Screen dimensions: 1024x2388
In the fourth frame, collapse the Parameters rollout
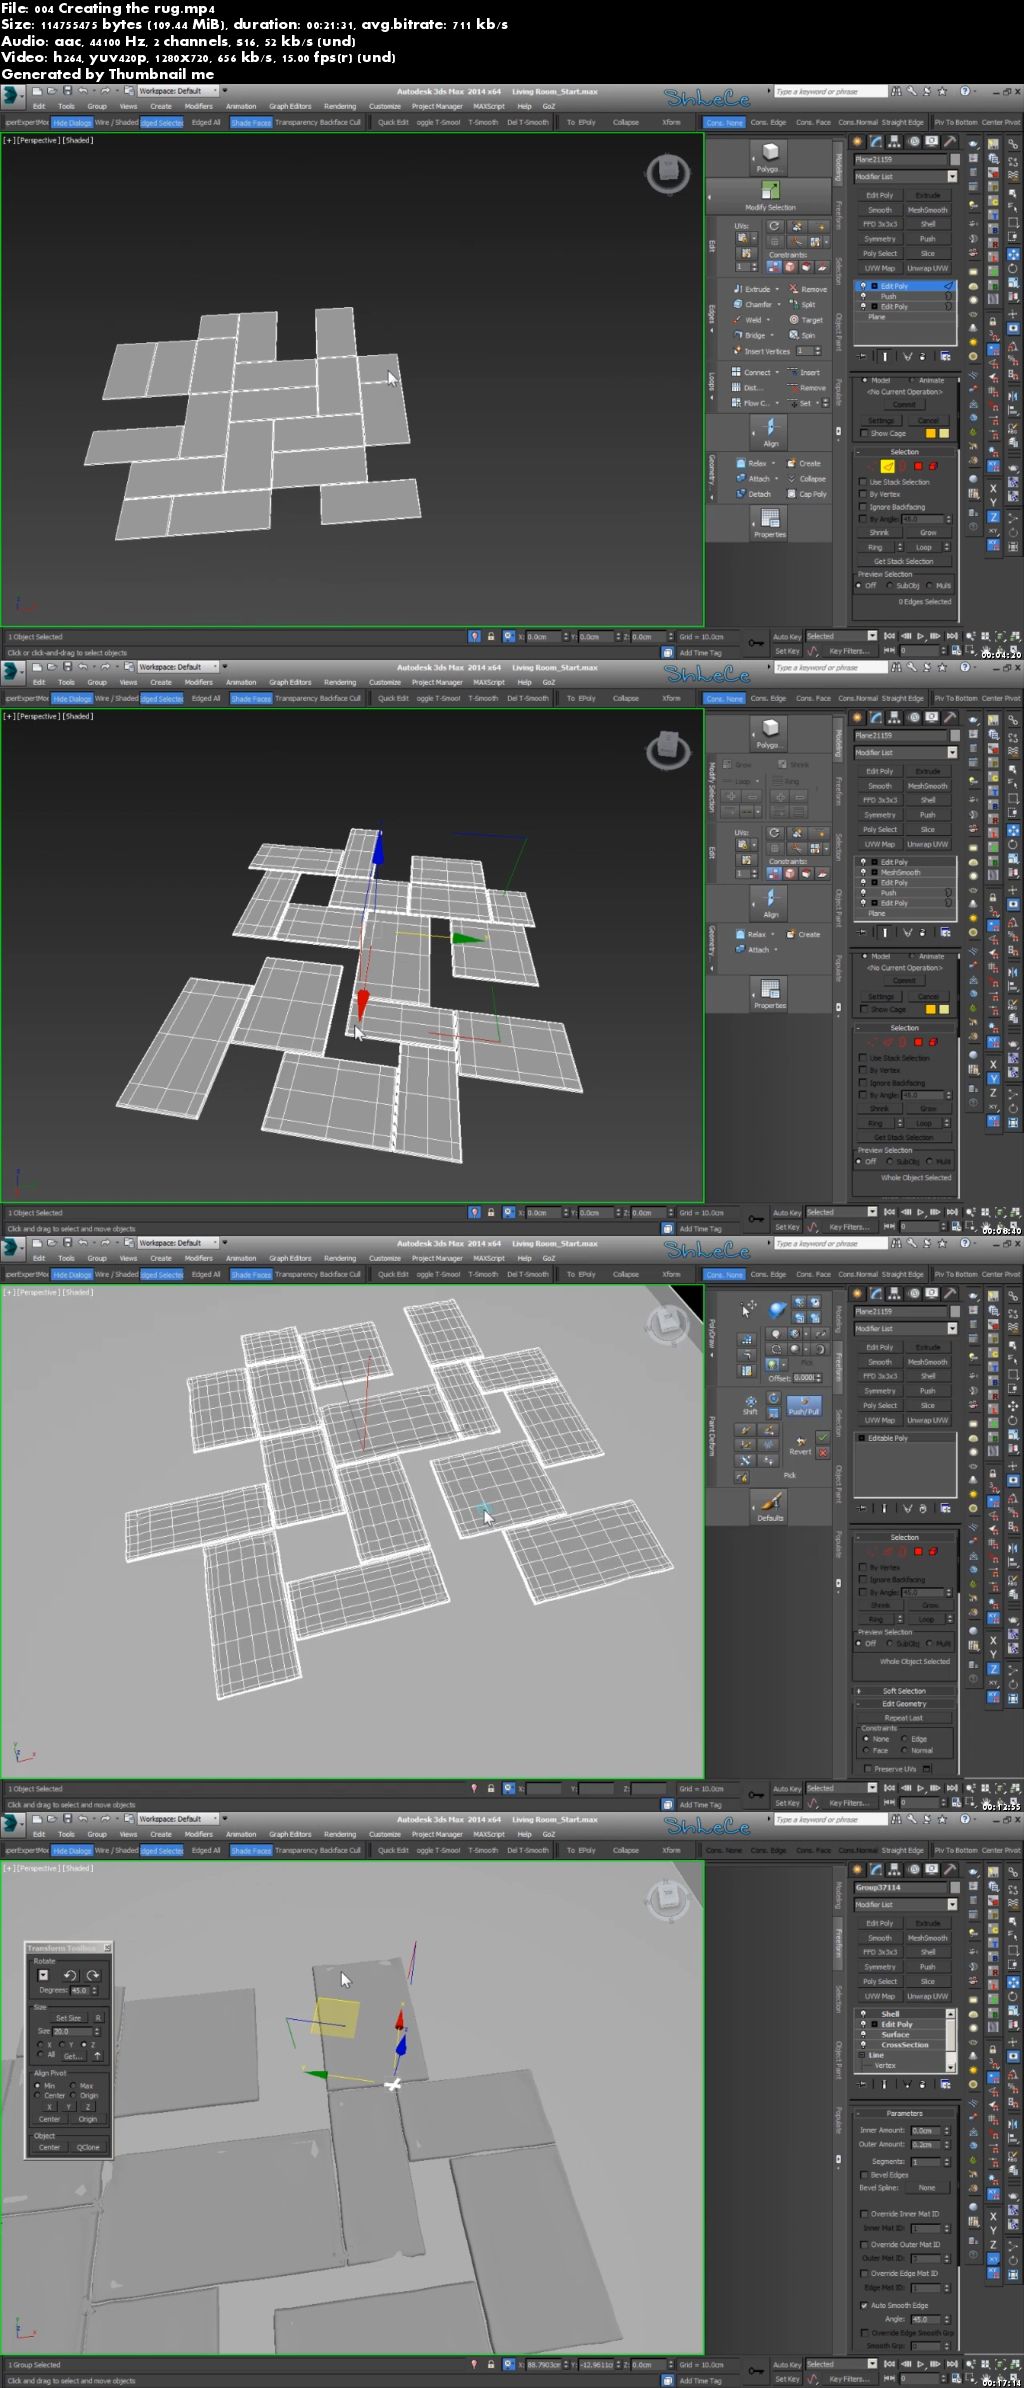(x=904, y=2114)
